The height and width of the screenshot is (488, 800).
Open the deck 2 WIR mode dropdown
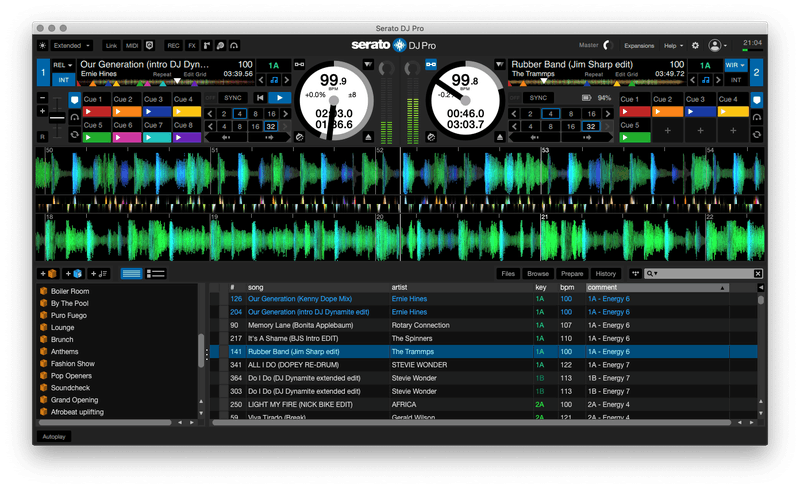pos(736,65)
